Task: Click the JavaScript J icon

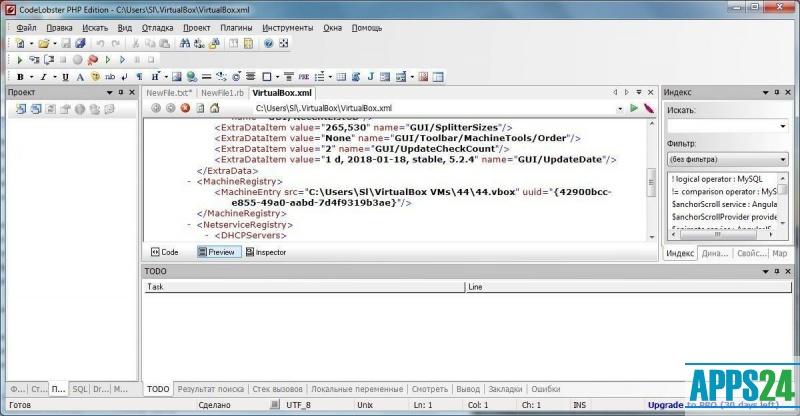Action: click(370, 77)
